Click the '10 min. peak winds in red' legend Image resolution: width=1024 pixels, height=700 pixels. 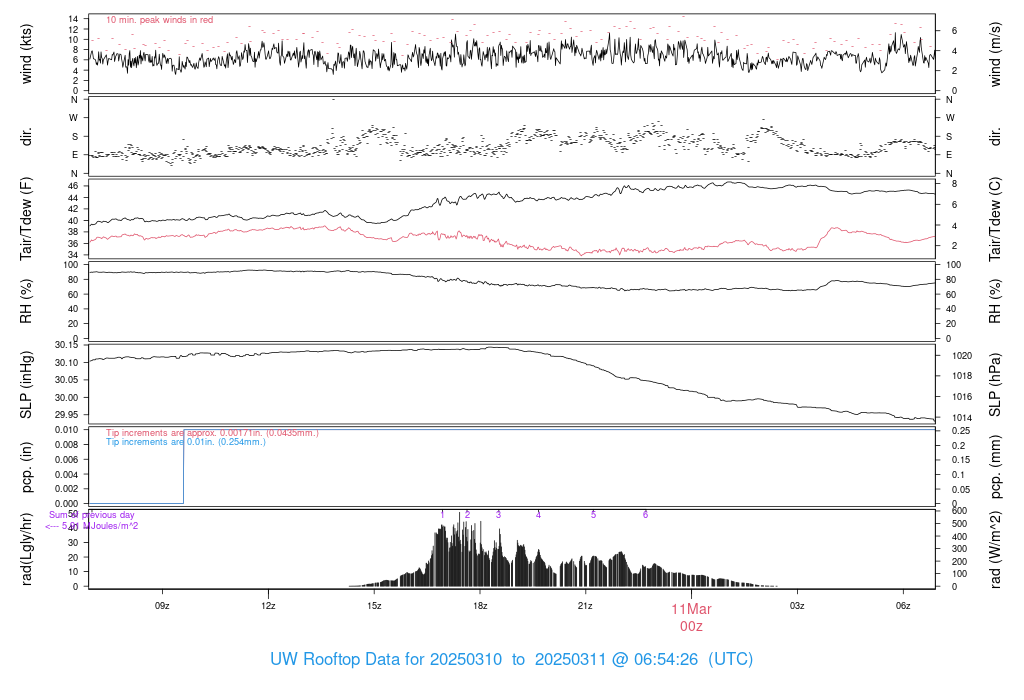pos(159,20)
